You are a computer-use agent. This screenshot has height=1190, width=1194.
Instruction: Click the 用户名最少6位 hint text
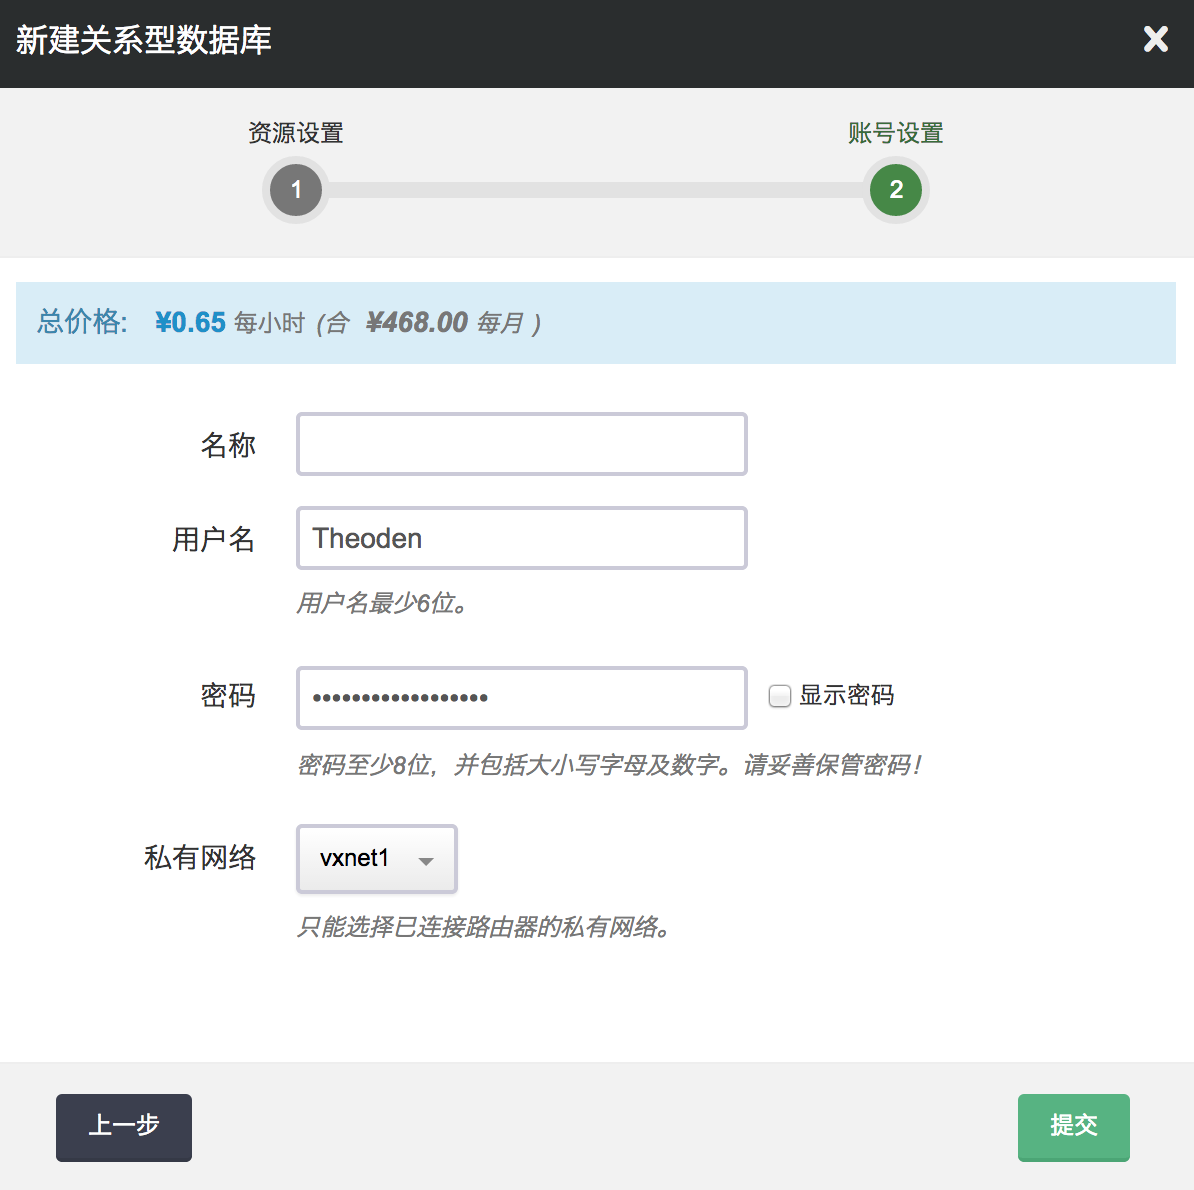[x=382, y=604]
